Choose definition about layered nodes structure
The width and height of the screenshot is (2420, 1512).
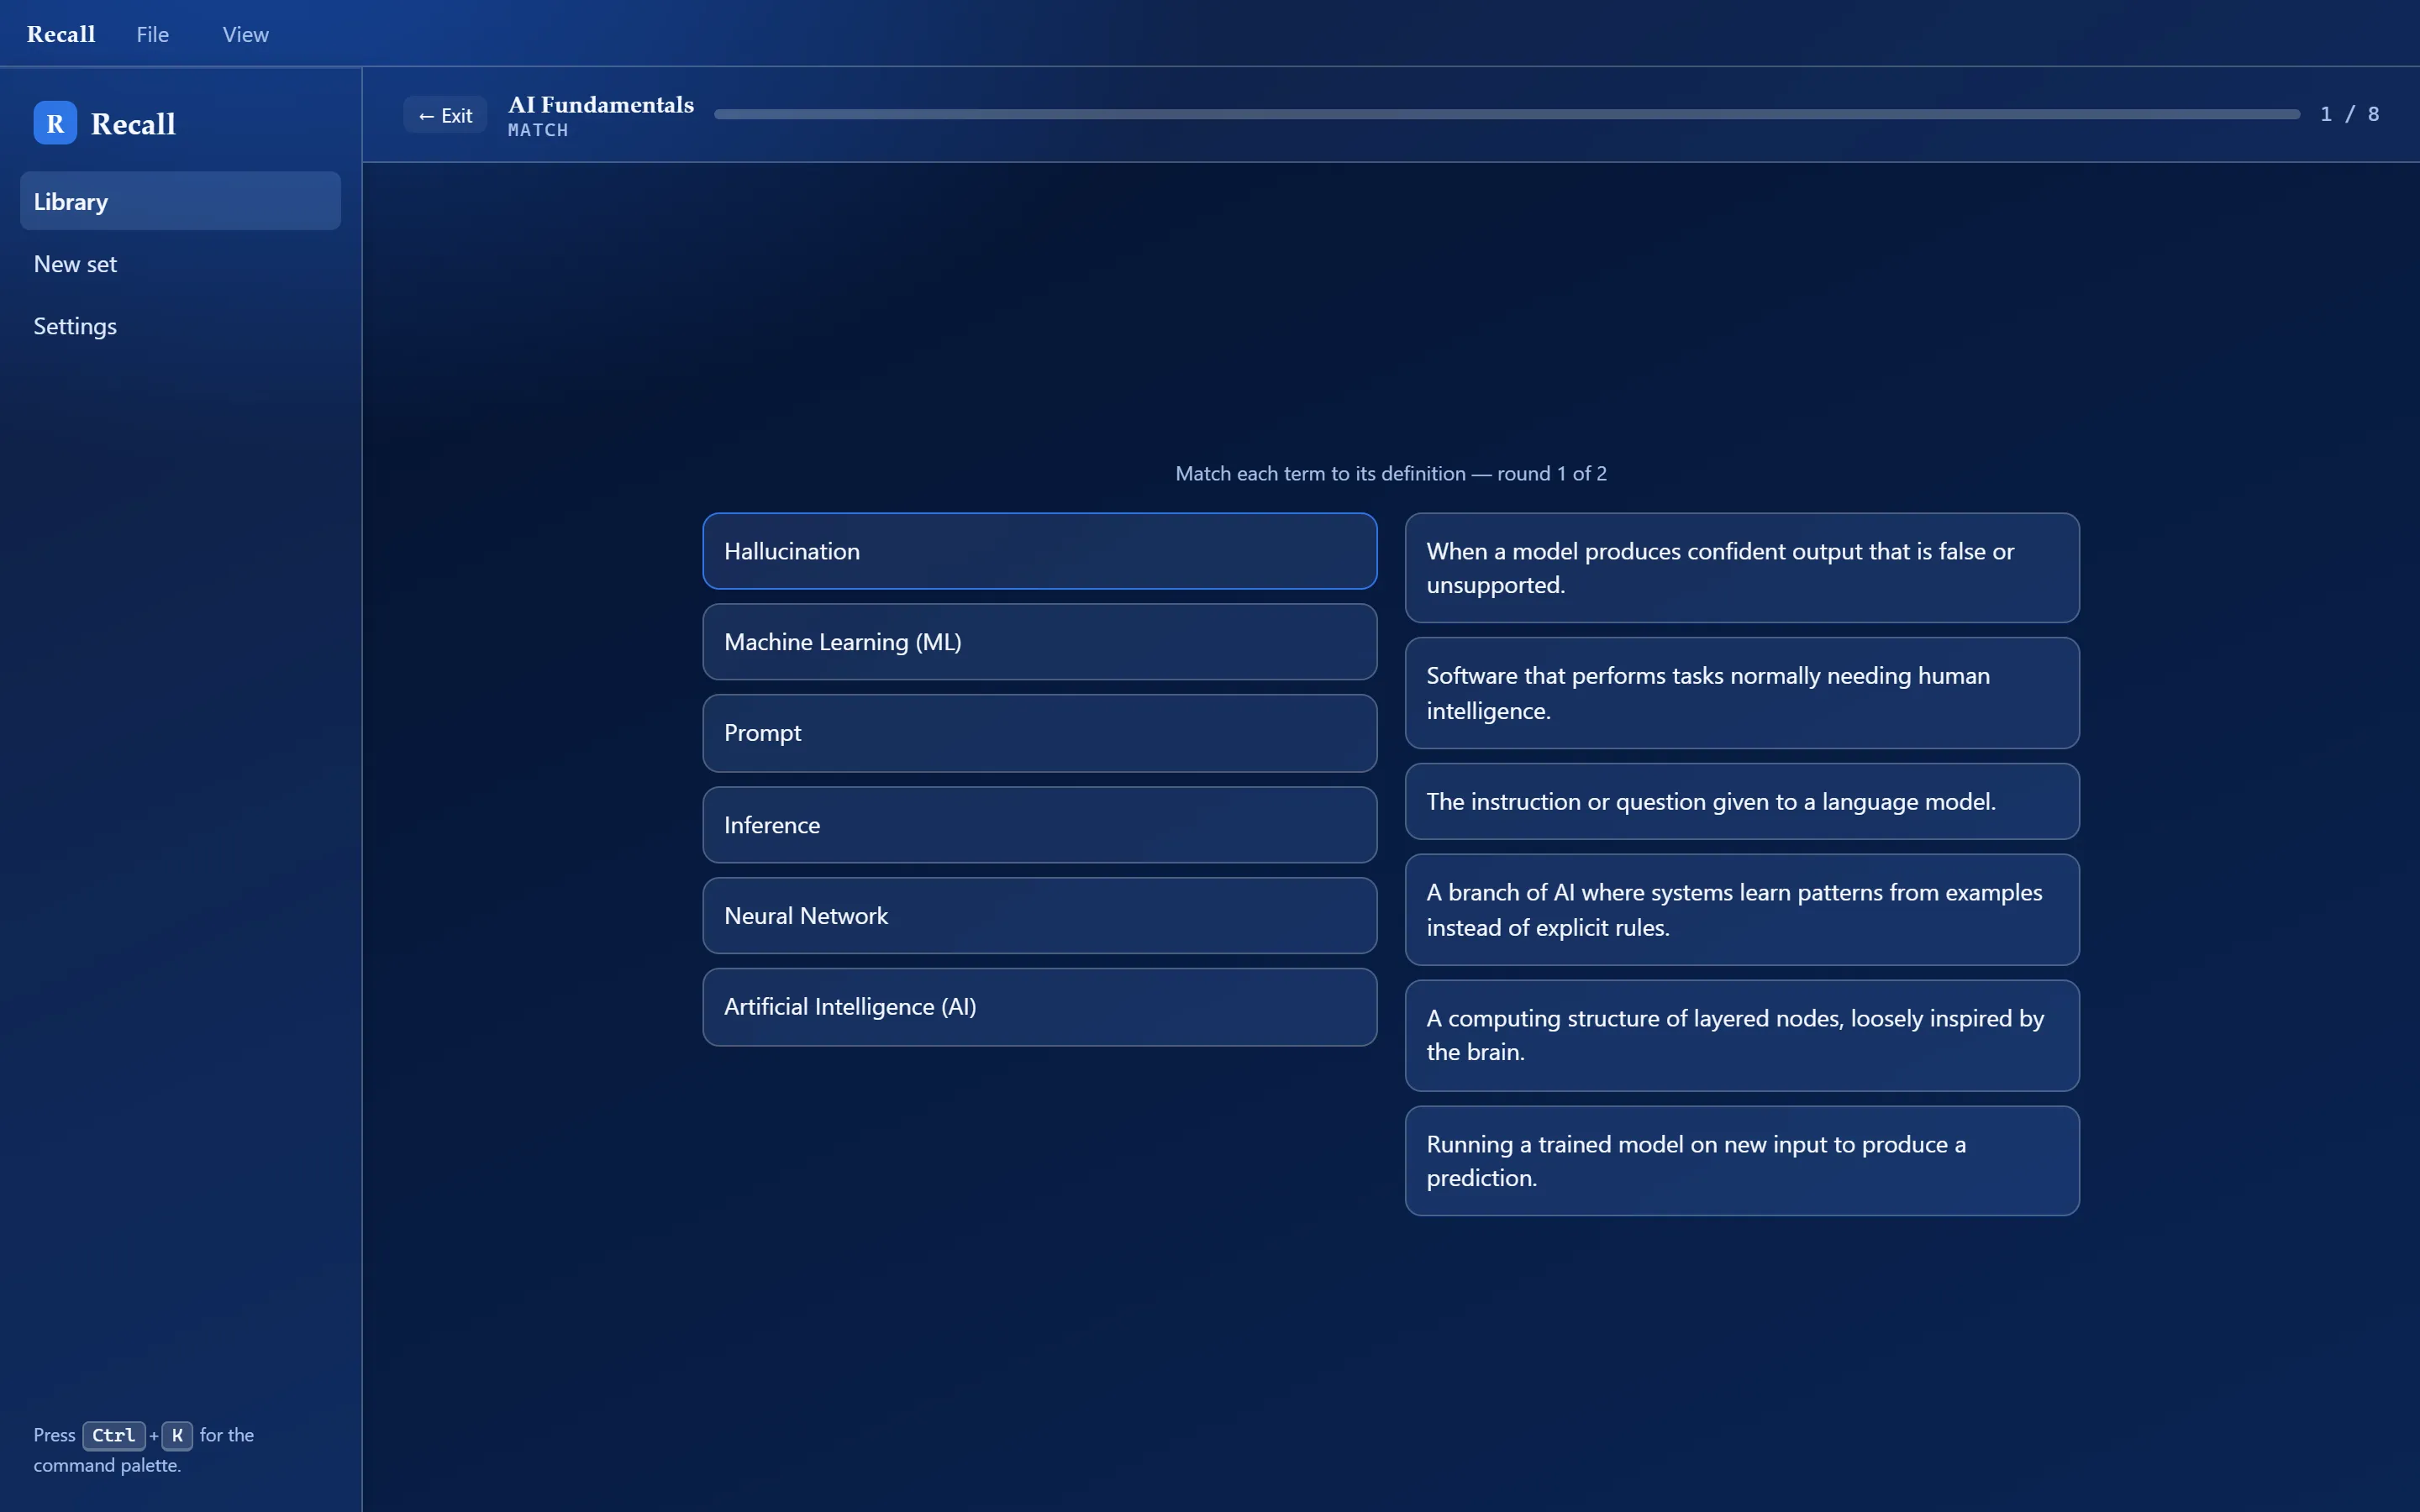[1742, 1035]
